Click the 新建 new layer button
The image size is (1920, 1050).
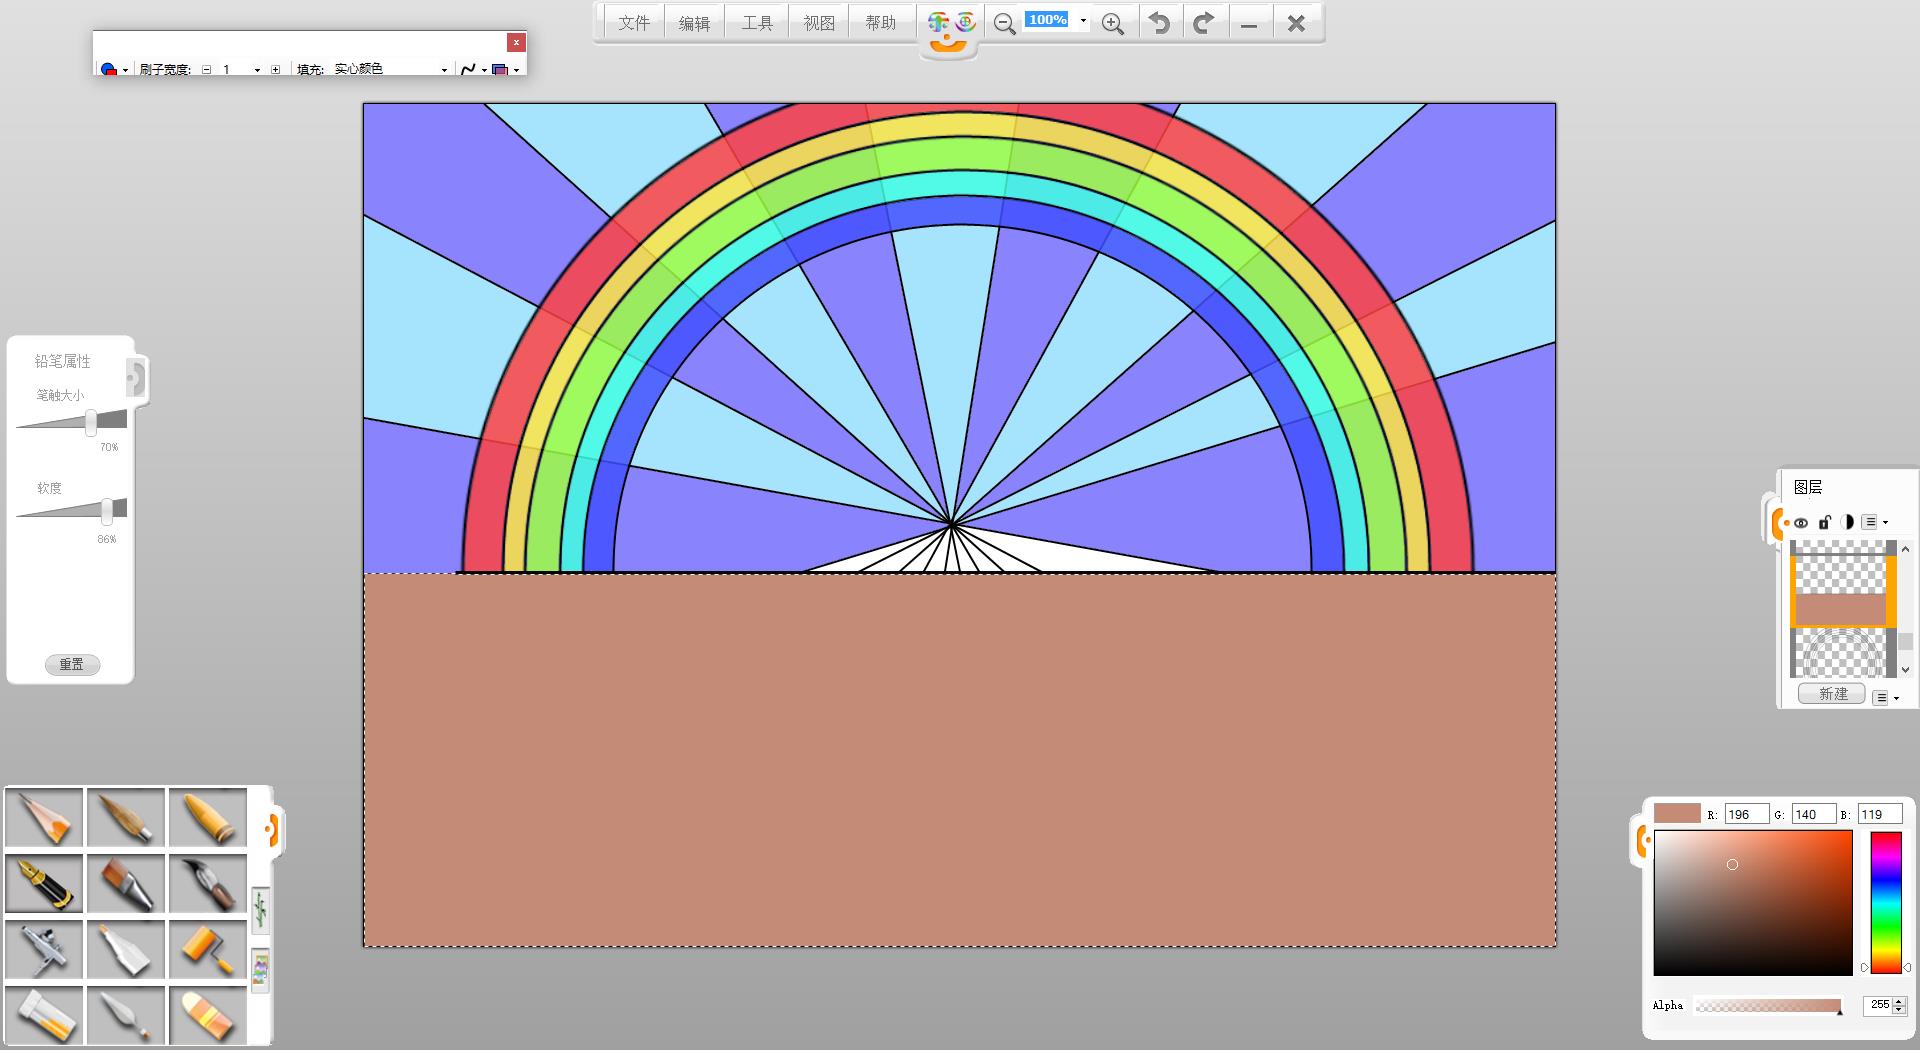[x=1832, y=694]
